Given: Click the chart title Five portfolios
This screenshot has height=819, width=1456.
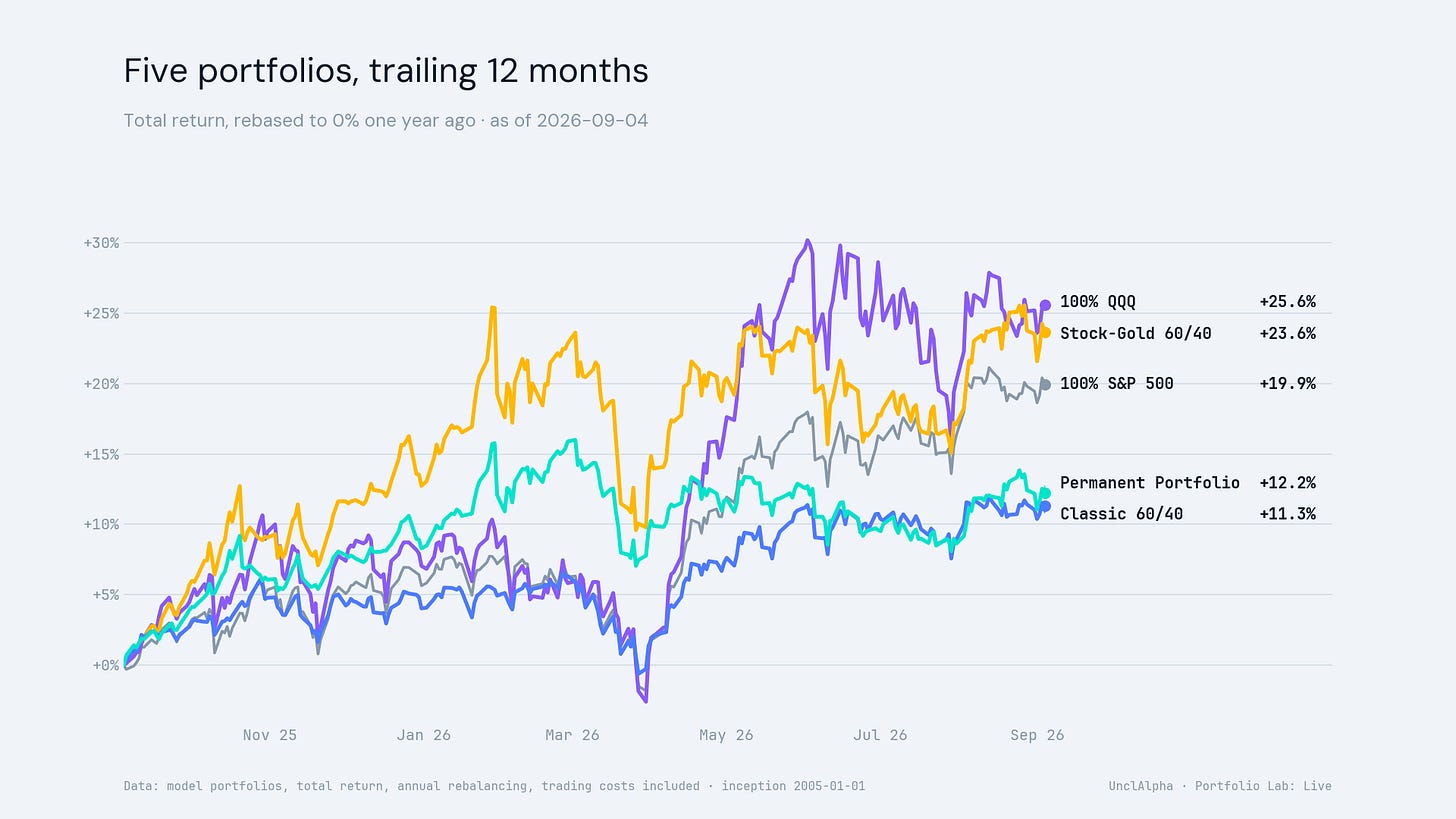Looking at the screenshot, I should tap(386, 71).
